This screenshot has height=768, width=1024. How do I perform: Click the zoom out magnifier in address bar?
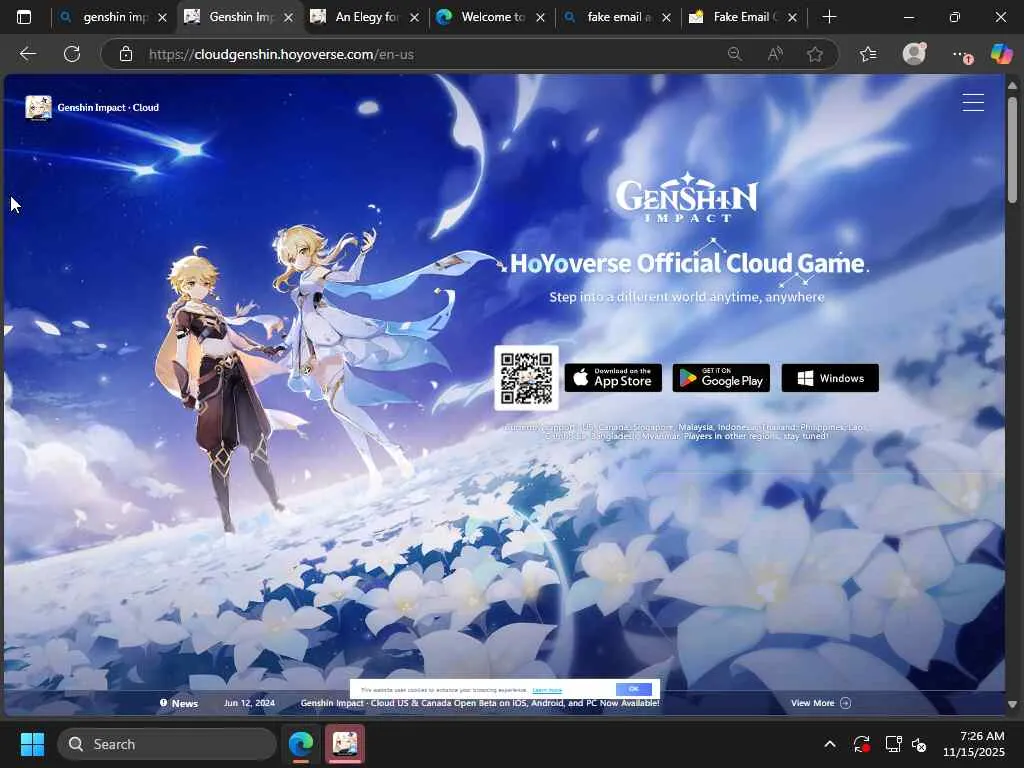735,54
